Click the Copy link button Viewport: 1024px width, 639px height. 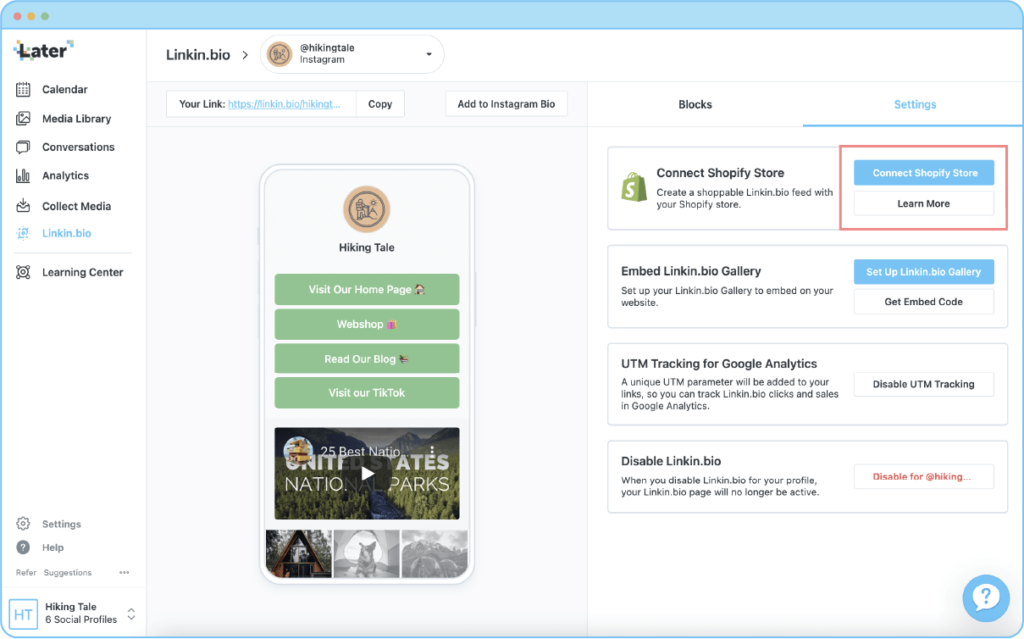click(380, 104)
